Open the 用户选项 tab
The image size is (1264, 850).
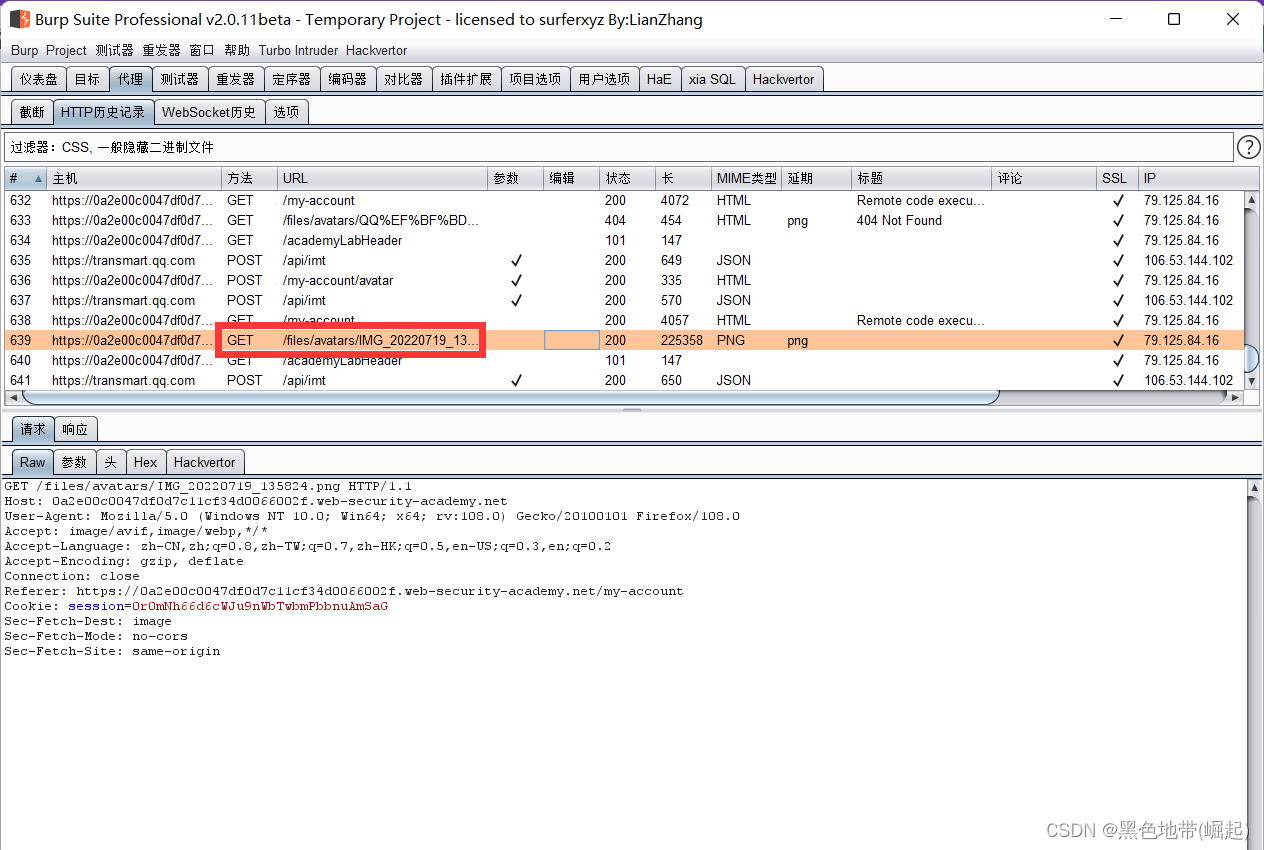pyautogui.click(x=604, y=79)
